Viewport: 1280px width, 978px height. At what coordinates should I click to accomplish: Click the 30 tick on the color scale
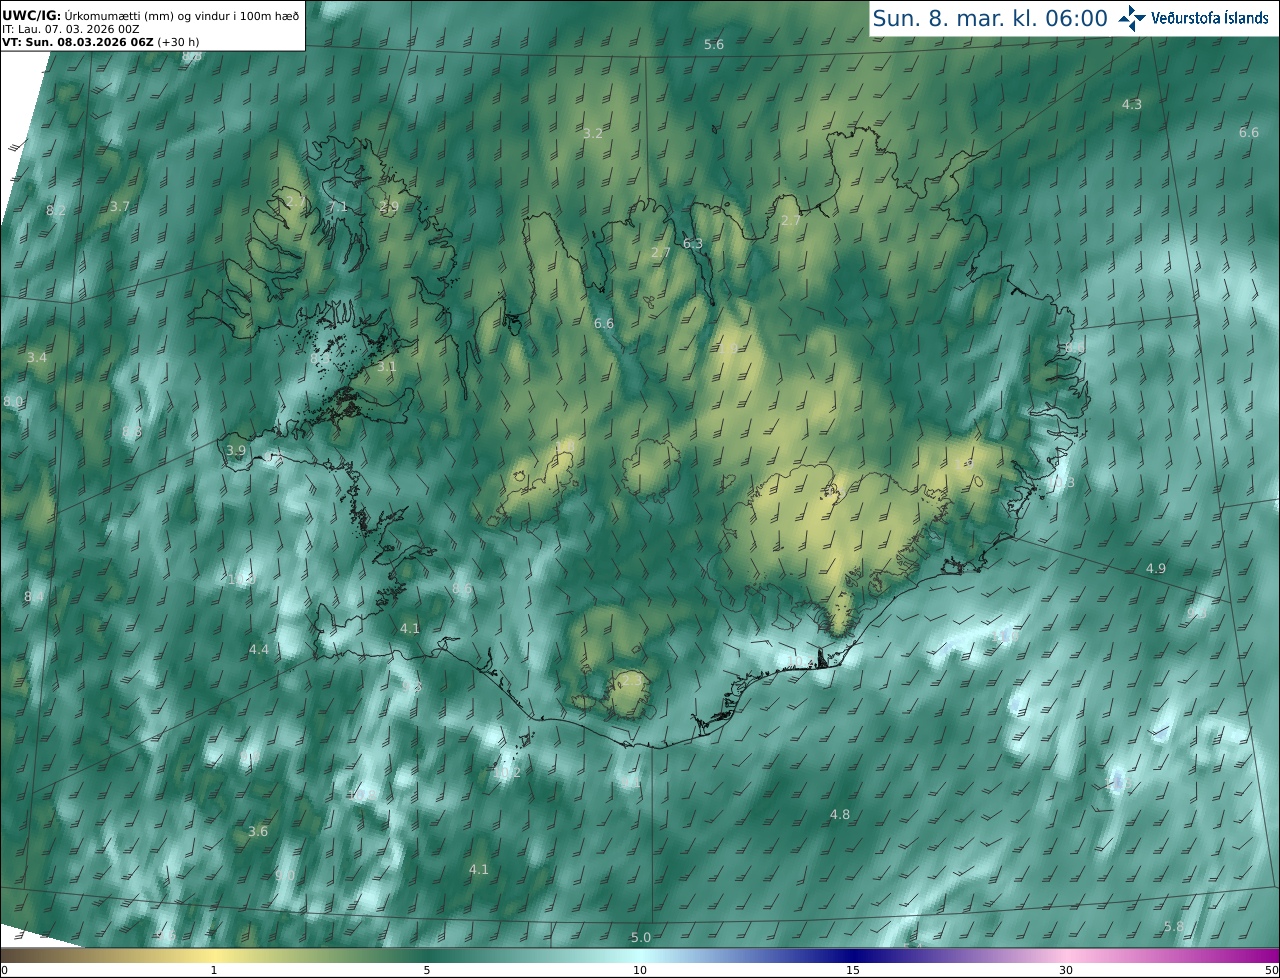[1066, 970]
